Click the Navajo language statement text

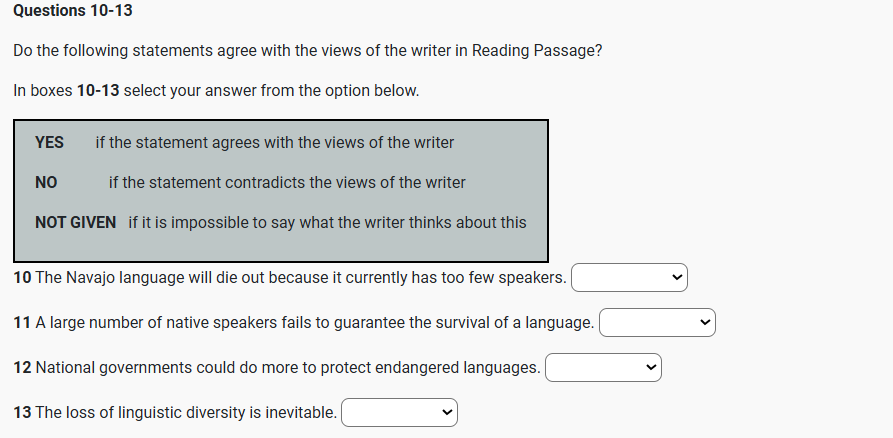300,277
